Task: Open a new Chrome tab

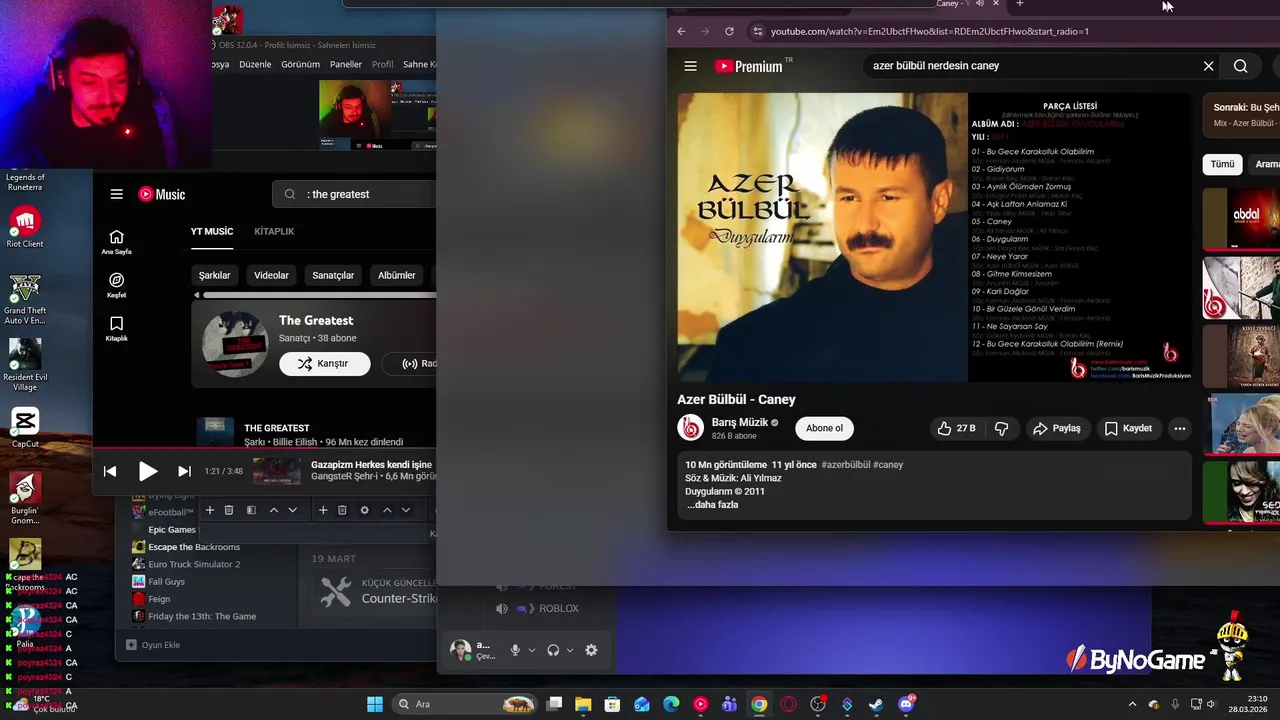Action: [x=1020, y=4]
